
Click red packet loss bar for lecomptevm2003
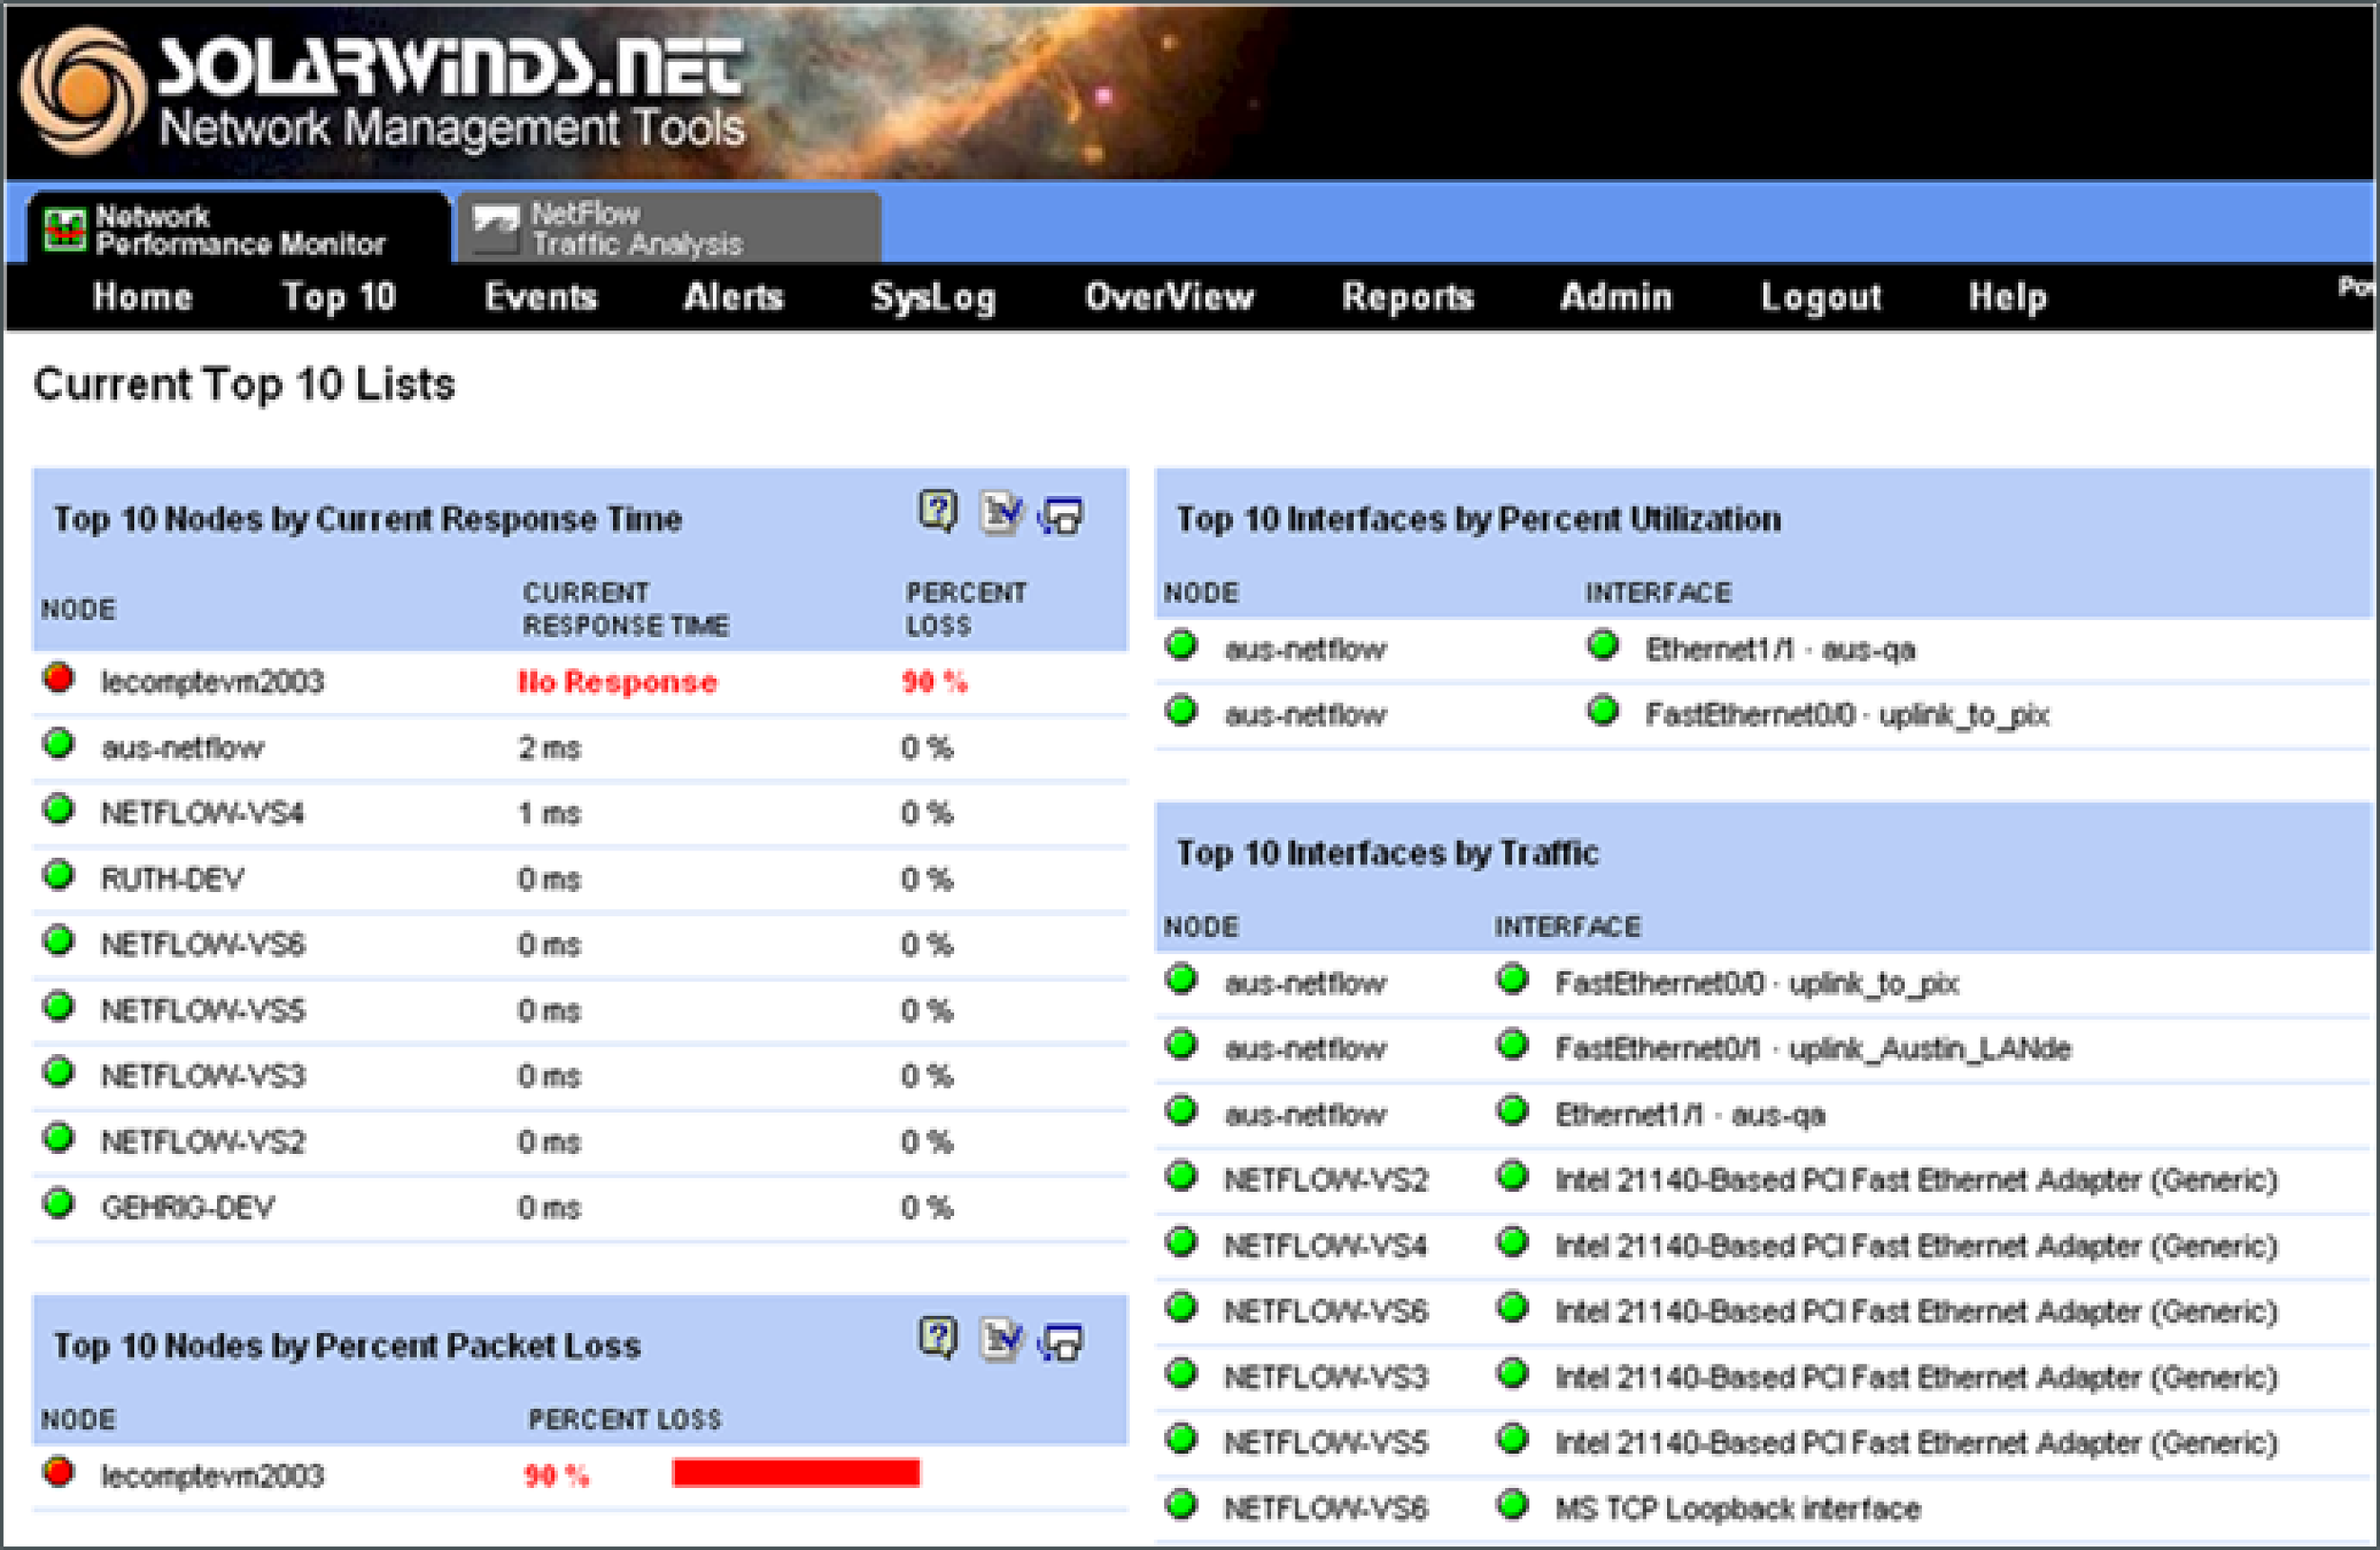point(796,1473)
